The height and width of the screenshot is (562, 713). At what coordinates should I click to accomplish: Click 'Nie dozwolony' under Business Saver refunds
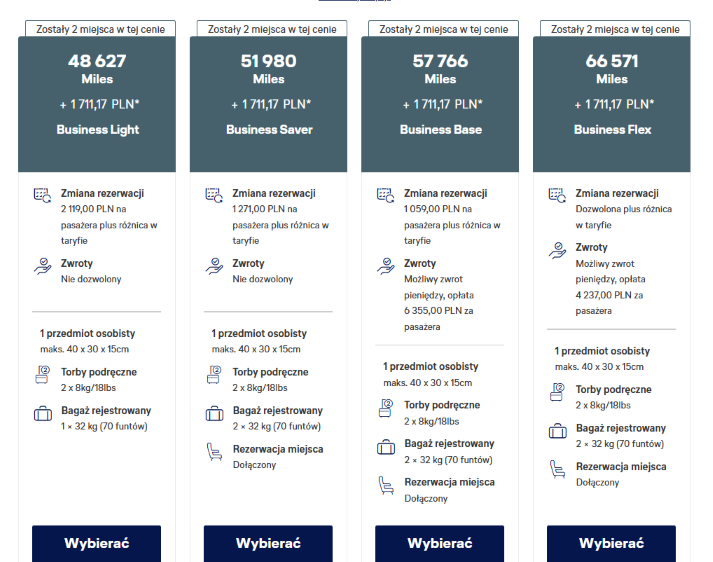[x=262, y=279]
